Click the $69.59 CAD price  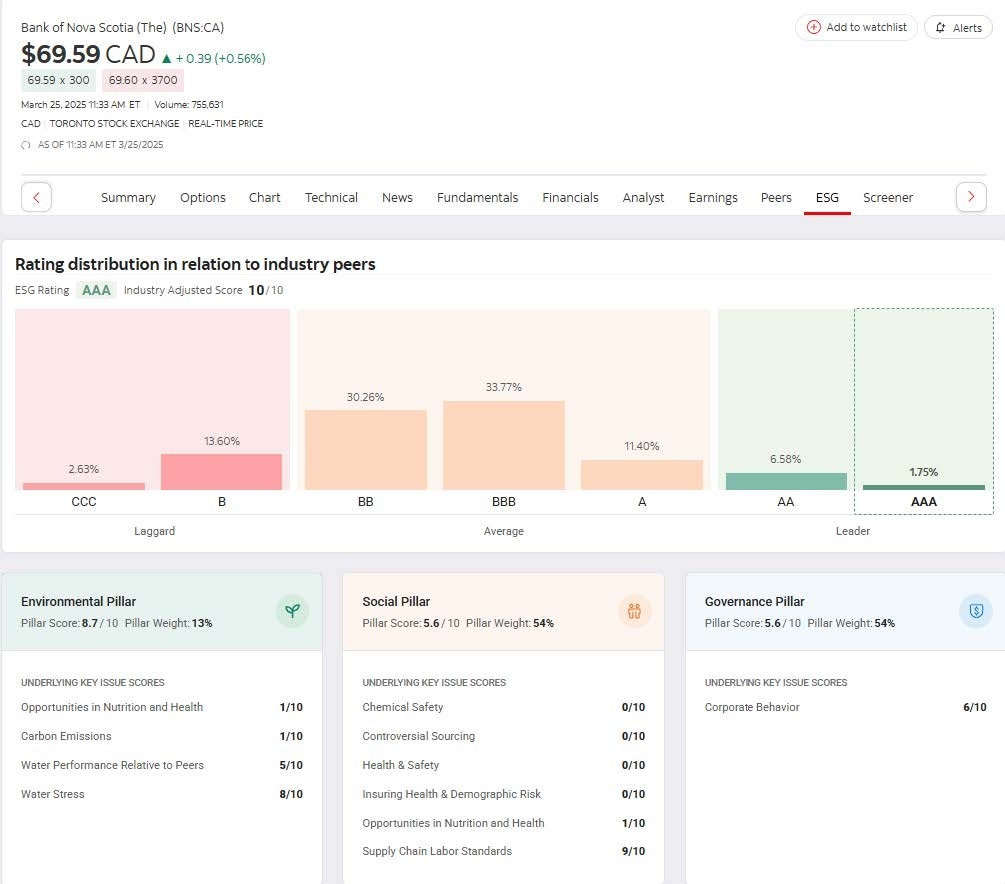[x=88, y=54]
